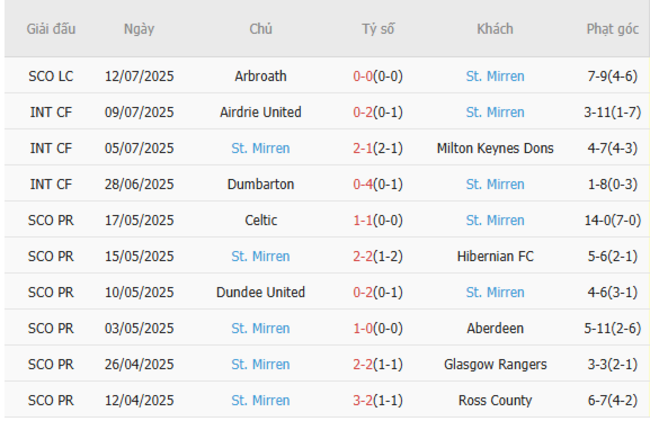Image resolution: width=650 pixels, height=421 pixels.
Task: Click Ross County team name
Action: click(x=495, y=400)
